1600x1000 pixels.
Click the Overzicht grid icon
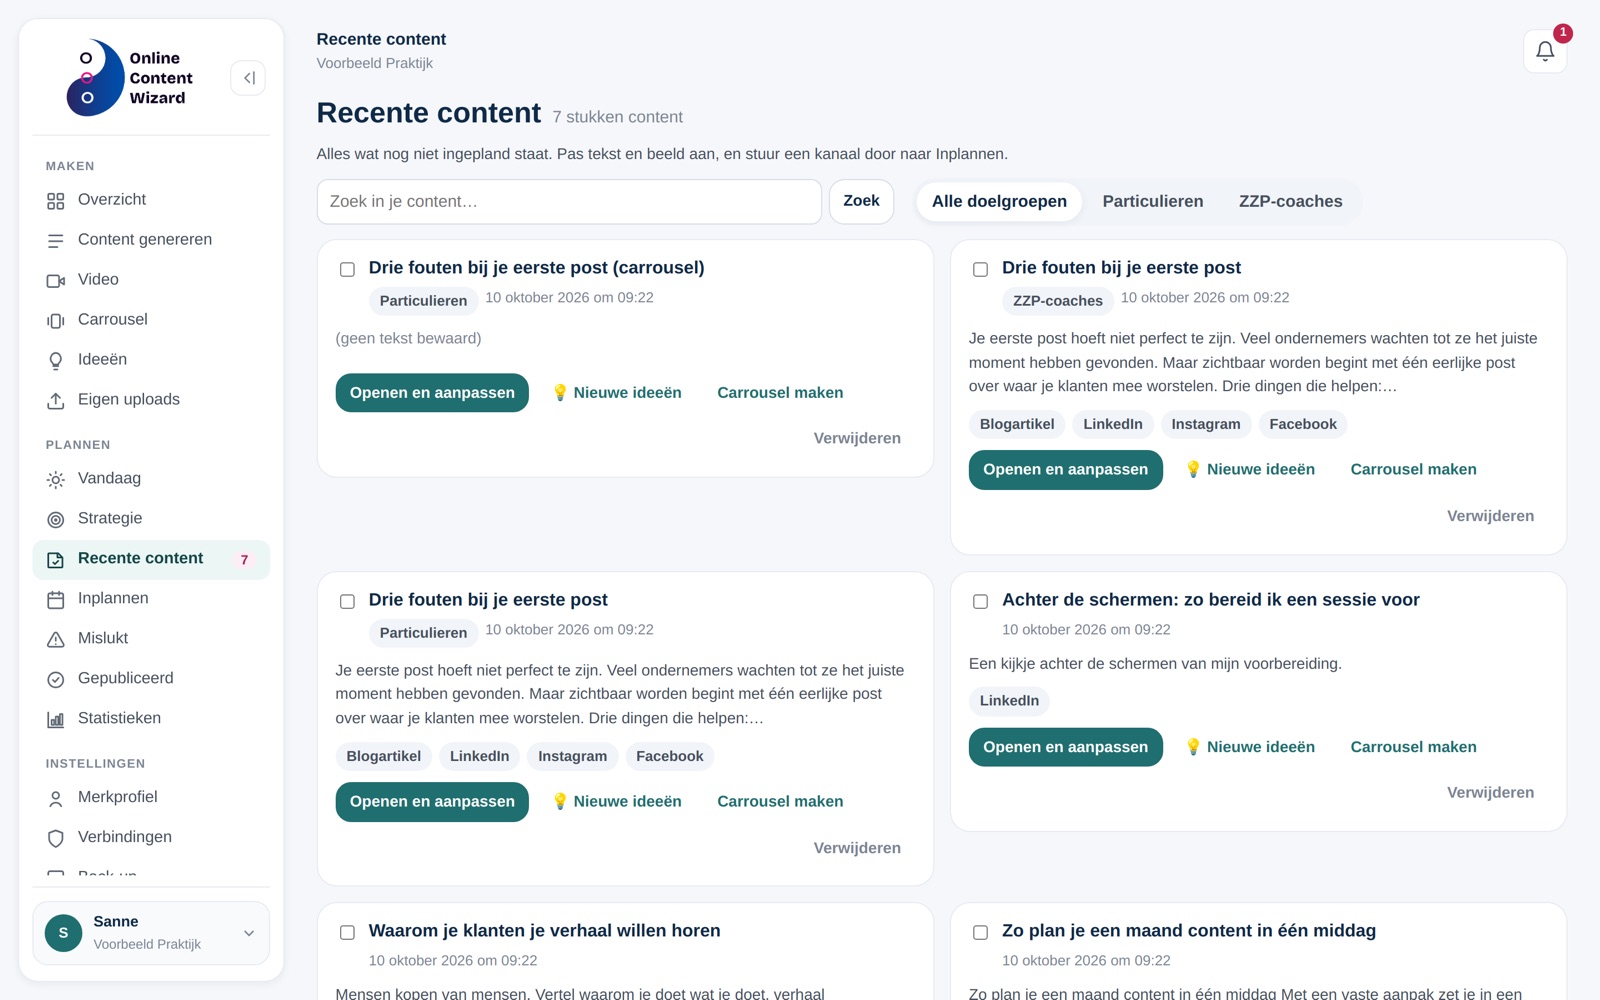(56, 201)
